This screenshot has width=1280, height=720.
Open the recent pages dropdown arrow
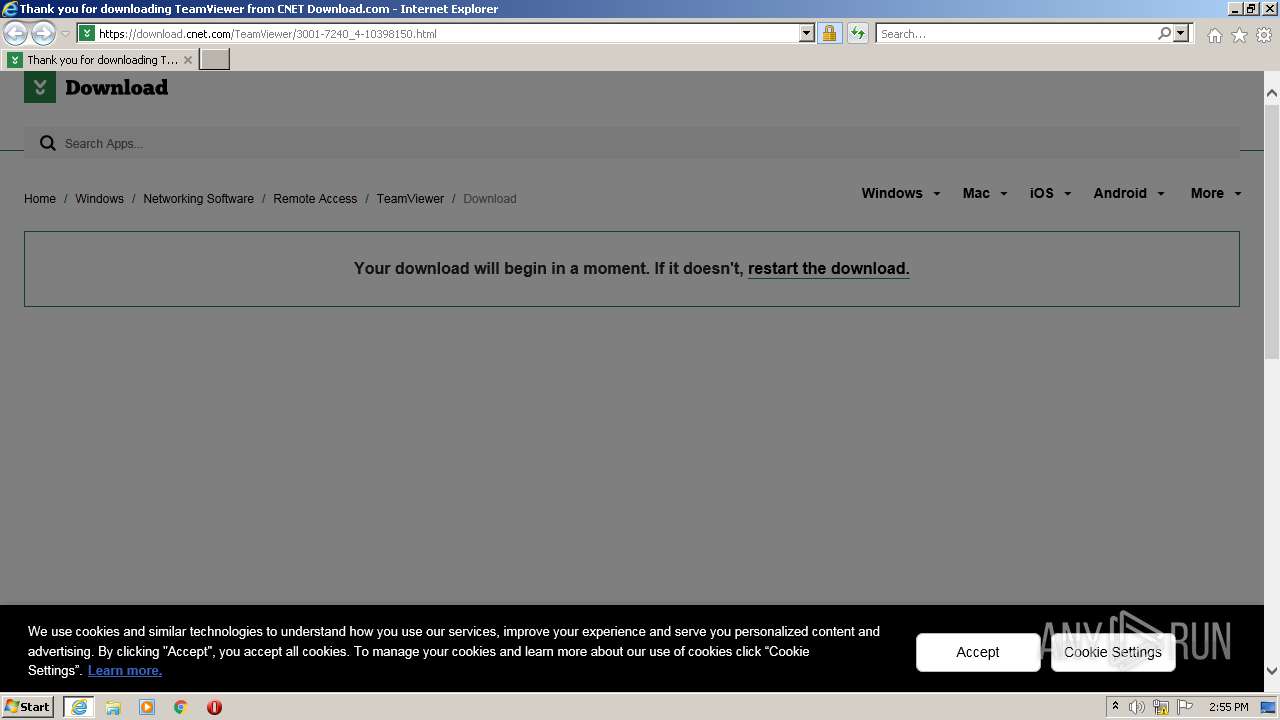tap(65, 34)
